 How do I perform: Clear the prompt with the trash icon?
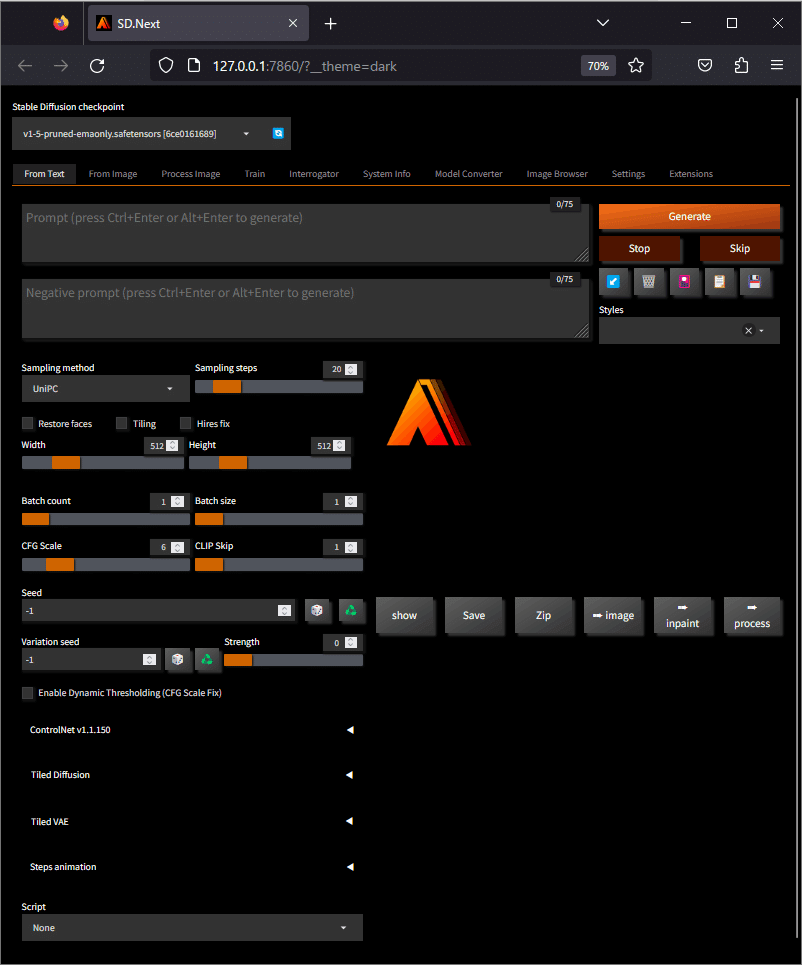[648, 282]
